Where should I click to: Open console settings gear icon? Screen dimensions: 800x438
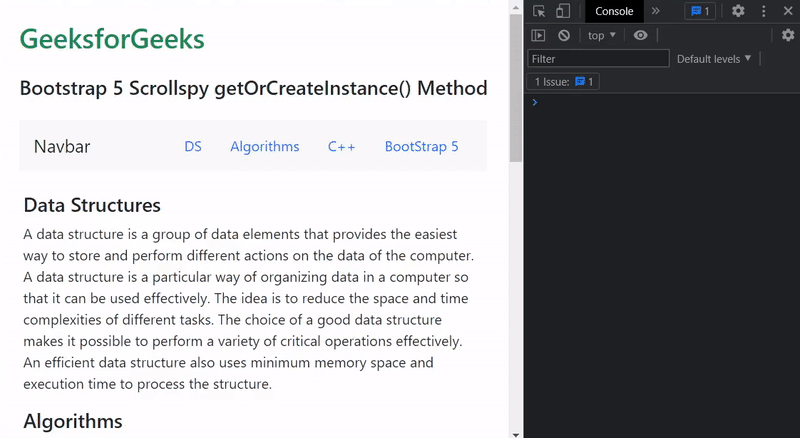click(x=788, y=35)
